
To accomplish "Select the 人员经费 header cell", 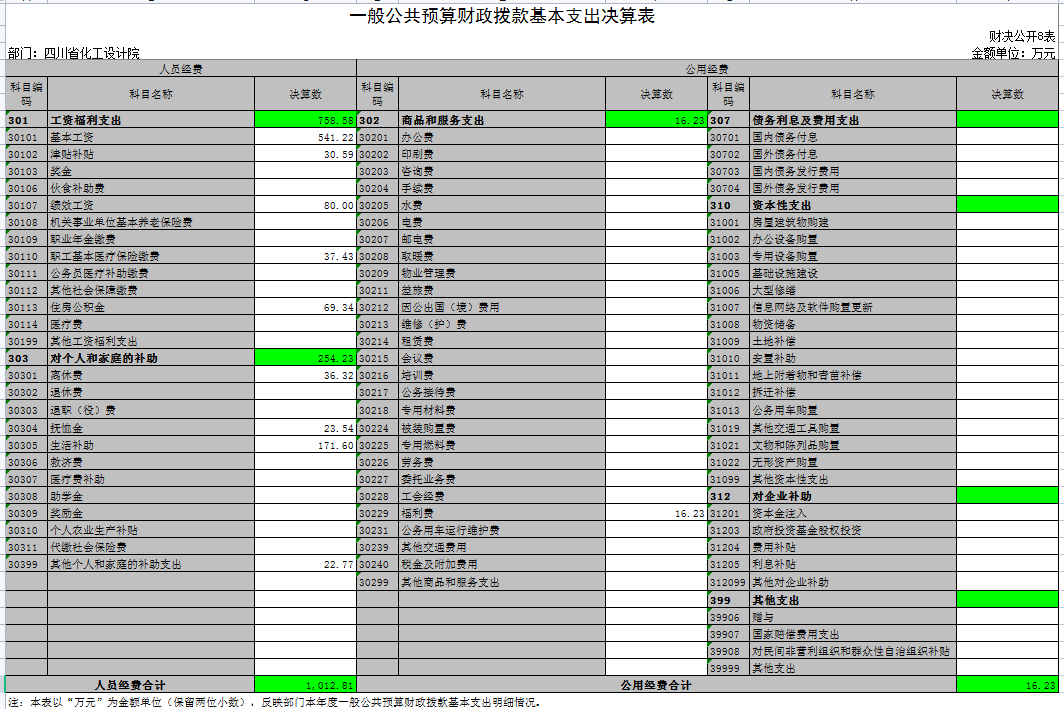I will point(181,69).
